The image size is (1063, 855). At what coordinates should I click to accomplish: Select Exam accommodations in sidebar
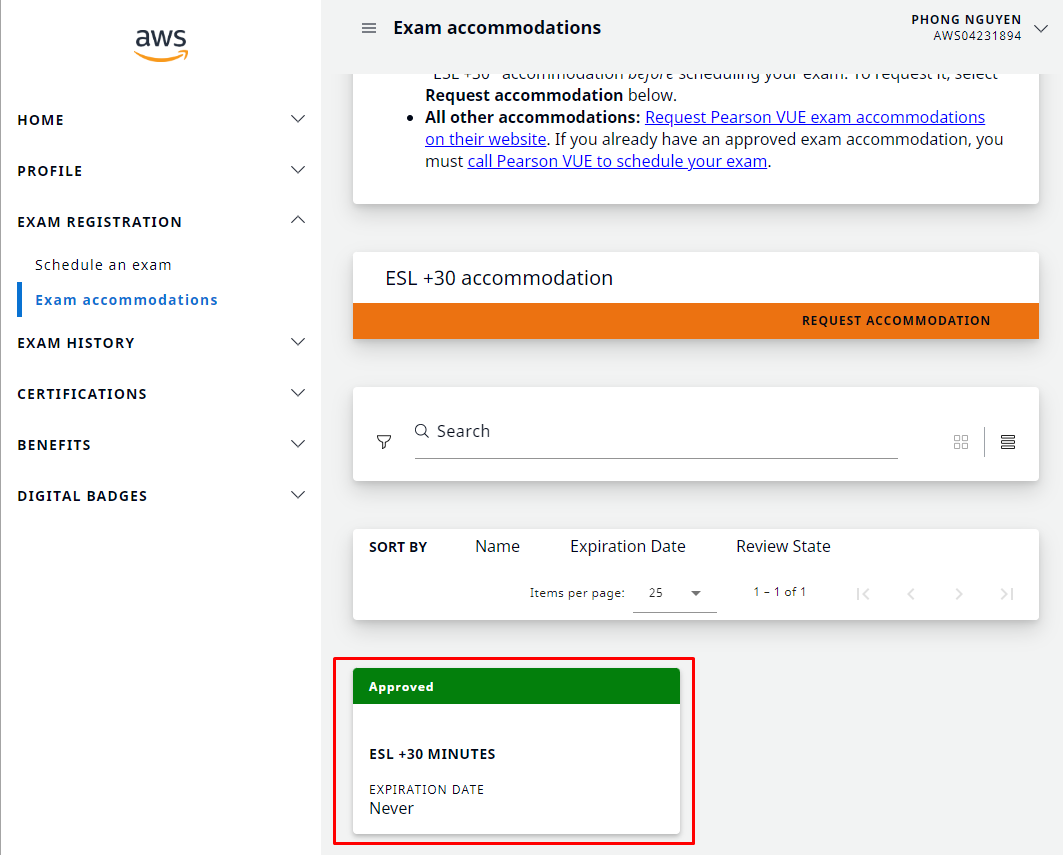126,300
